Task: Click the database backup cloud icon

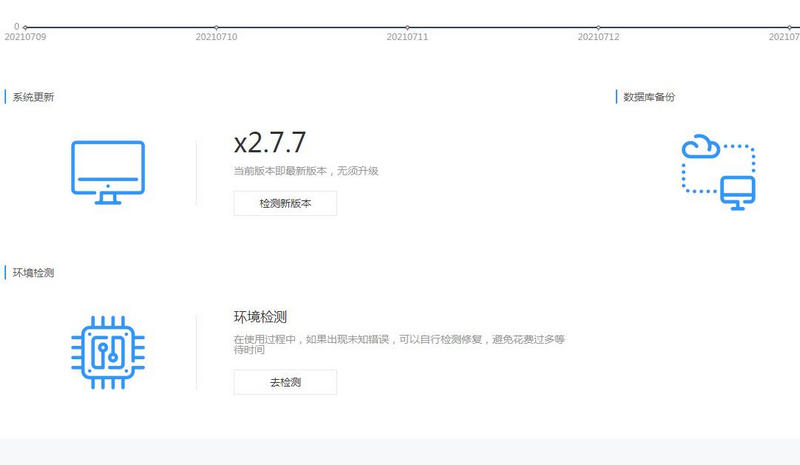Action: tap(718, 172)
